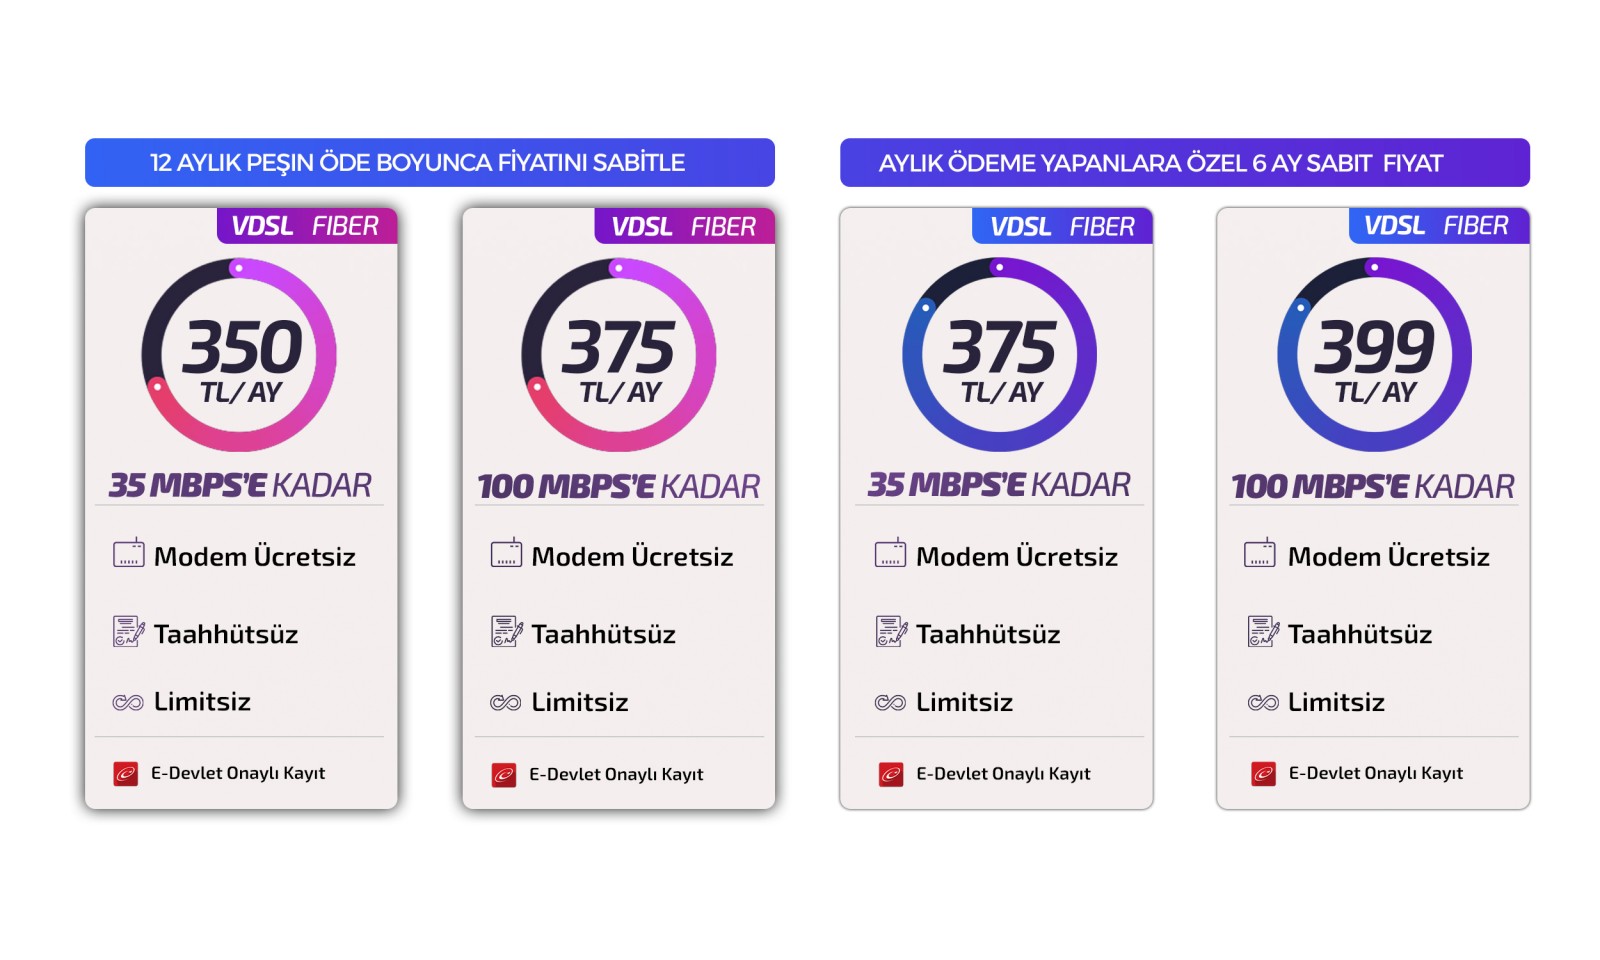
Task: Click the E-Devlet logo in the 350 TL plan
Action: click(126, 774)
